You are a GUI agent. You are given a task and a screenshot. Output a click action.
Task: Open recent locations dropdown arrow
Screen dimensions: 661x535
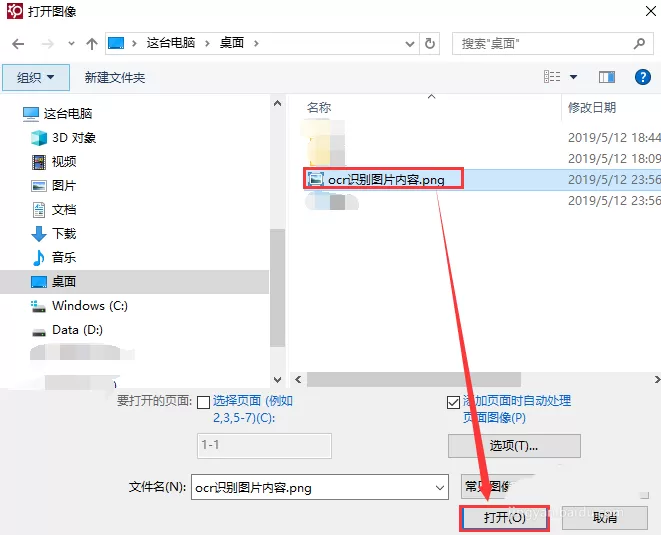coord(71,43)
